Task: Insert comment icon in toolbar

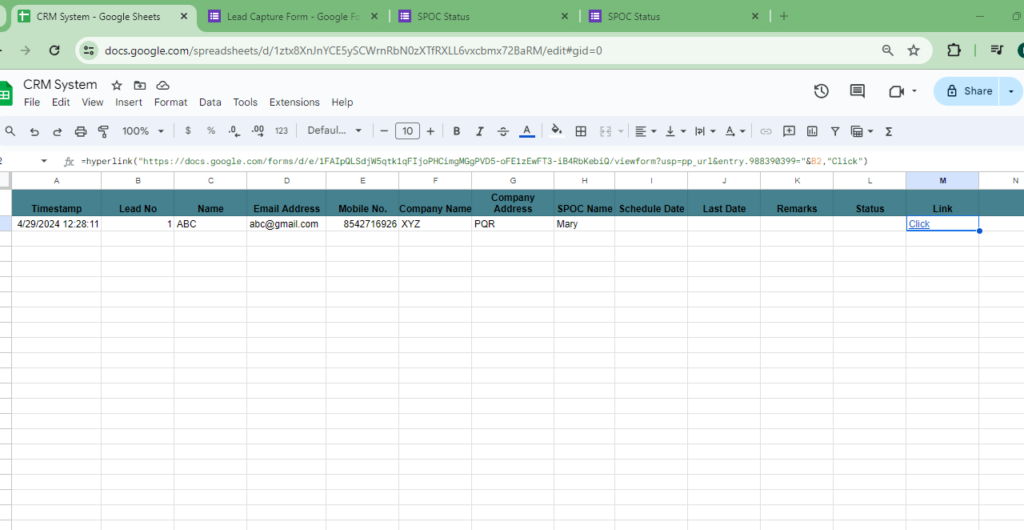Action: coord(789,131)
